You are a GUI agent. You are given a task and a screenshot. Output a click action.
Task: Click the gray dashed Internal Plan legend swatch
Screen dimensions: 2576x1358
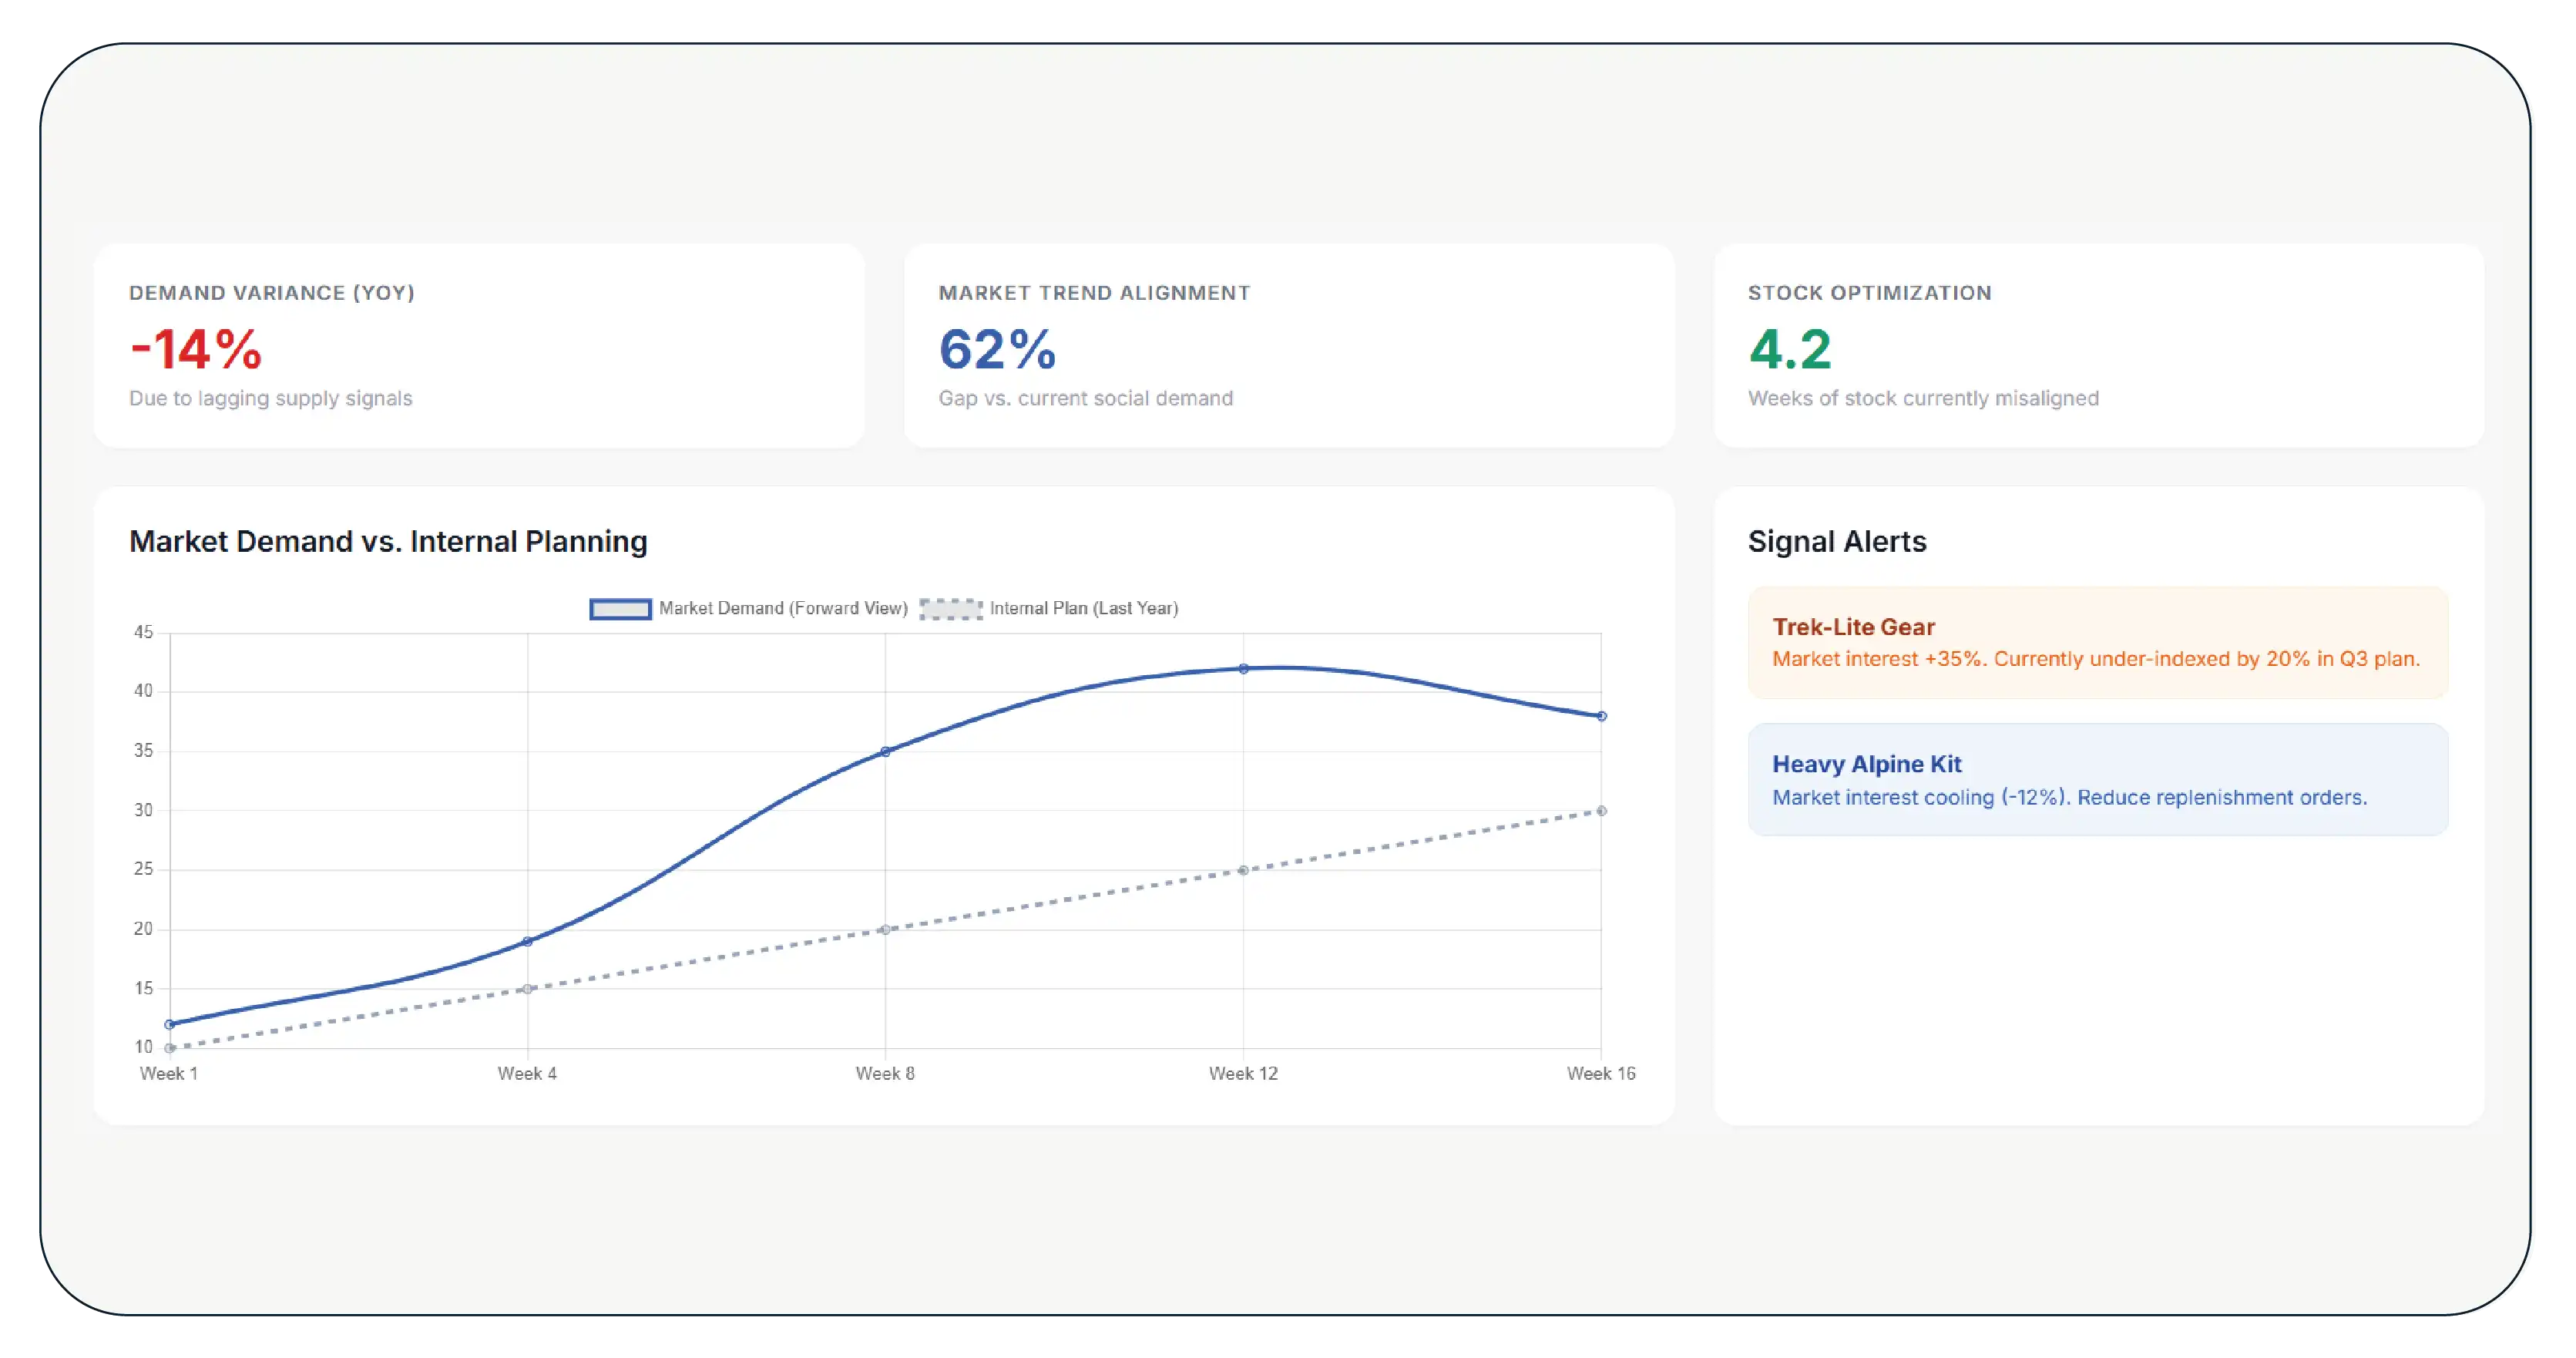pyautogui.click(x=951, y=609)
